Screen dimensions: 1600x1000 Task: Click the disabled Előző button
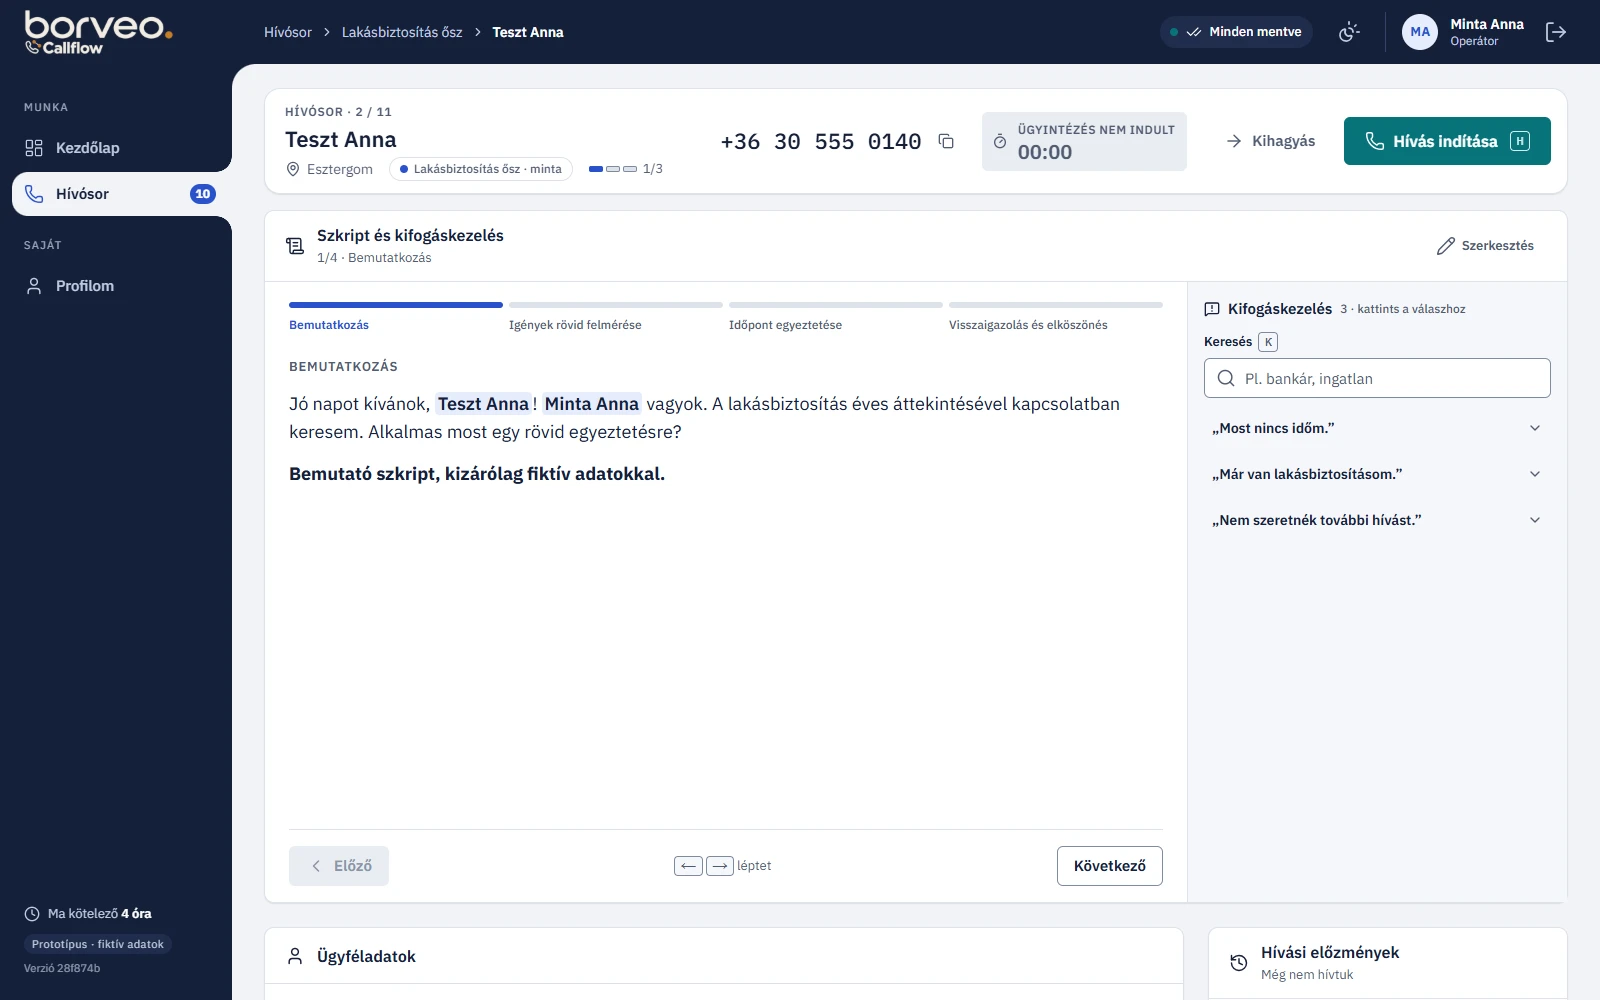point(339,866)
